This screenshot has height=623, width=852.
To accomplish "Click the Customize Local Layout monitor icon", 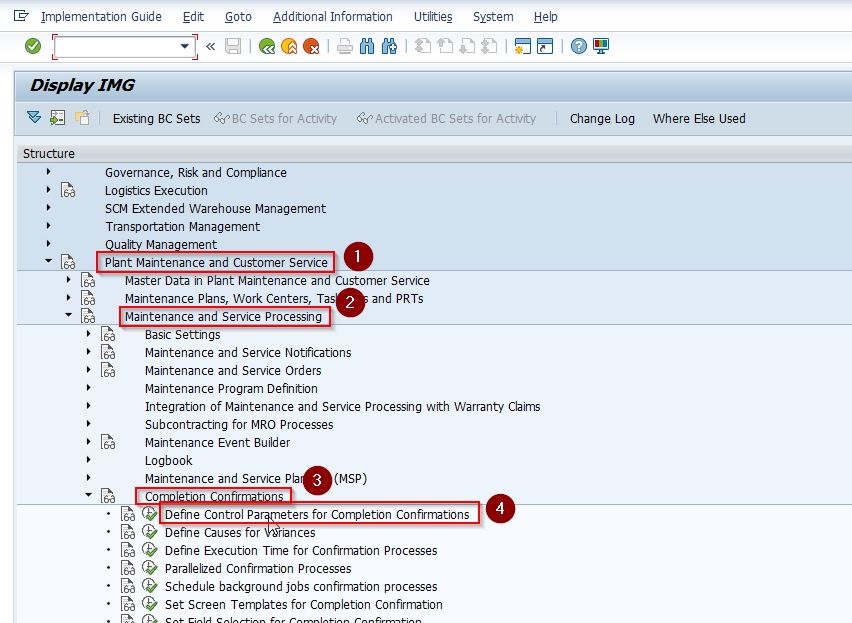I will pos(601,46).
